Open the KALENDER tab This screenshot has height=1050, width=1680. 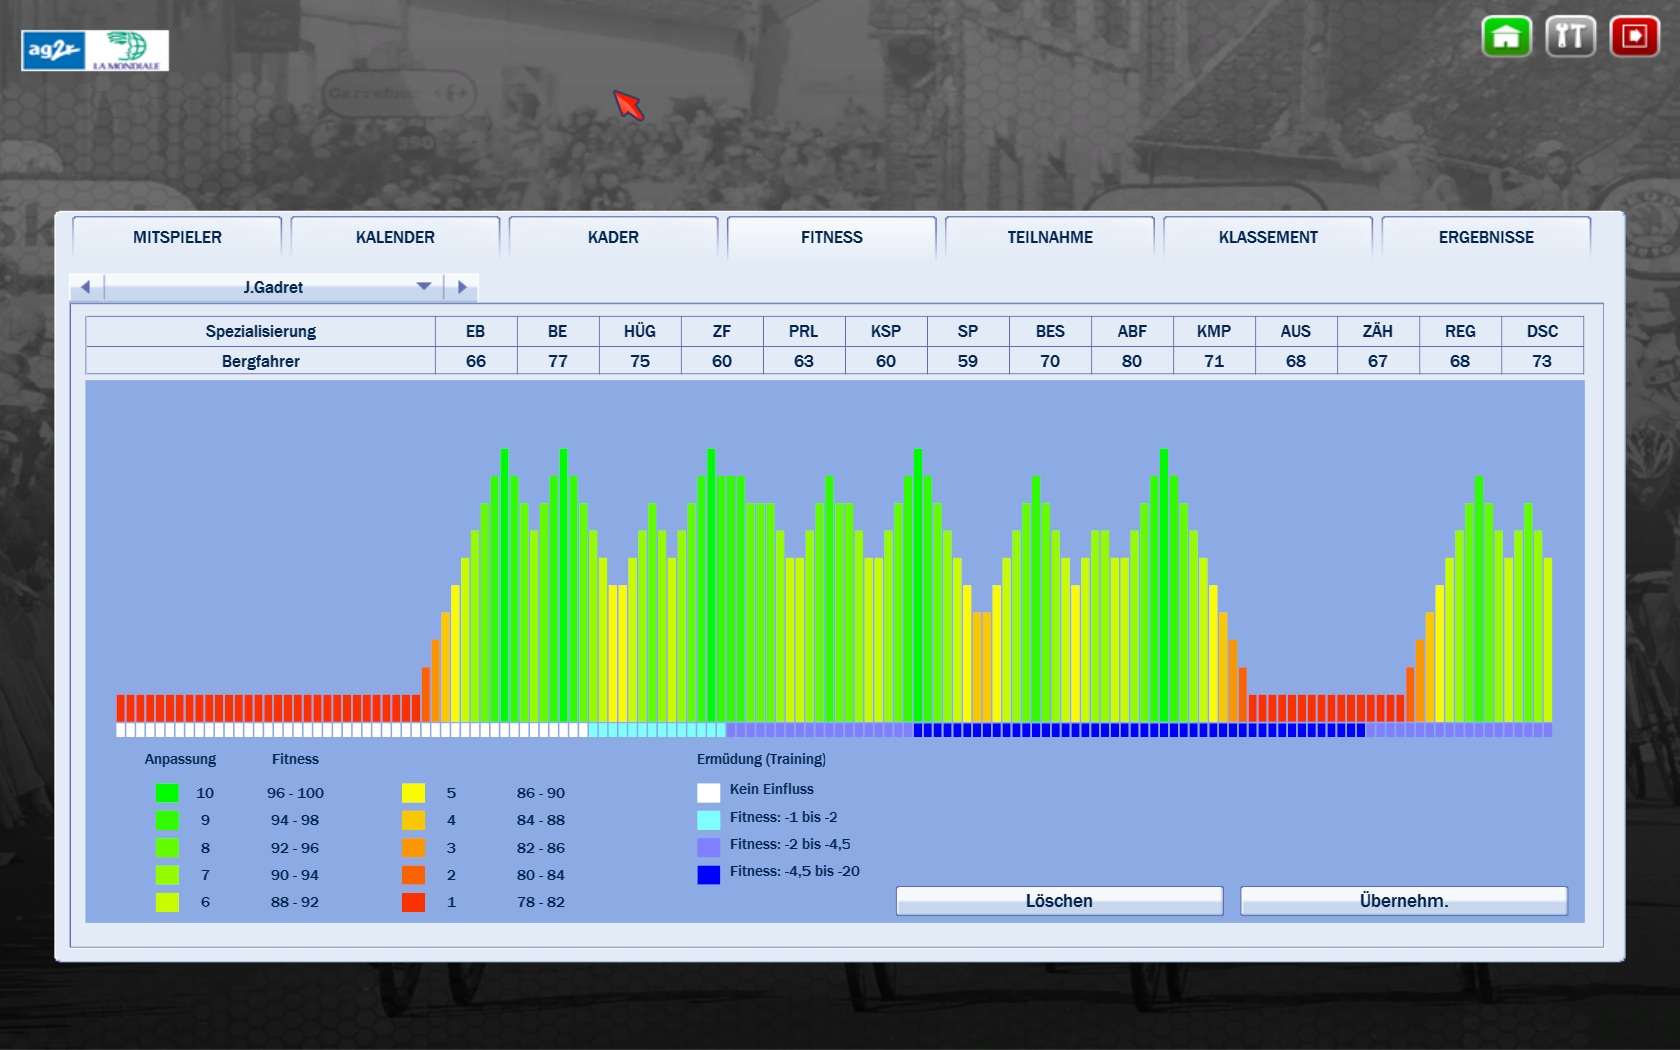pos(395,237)
